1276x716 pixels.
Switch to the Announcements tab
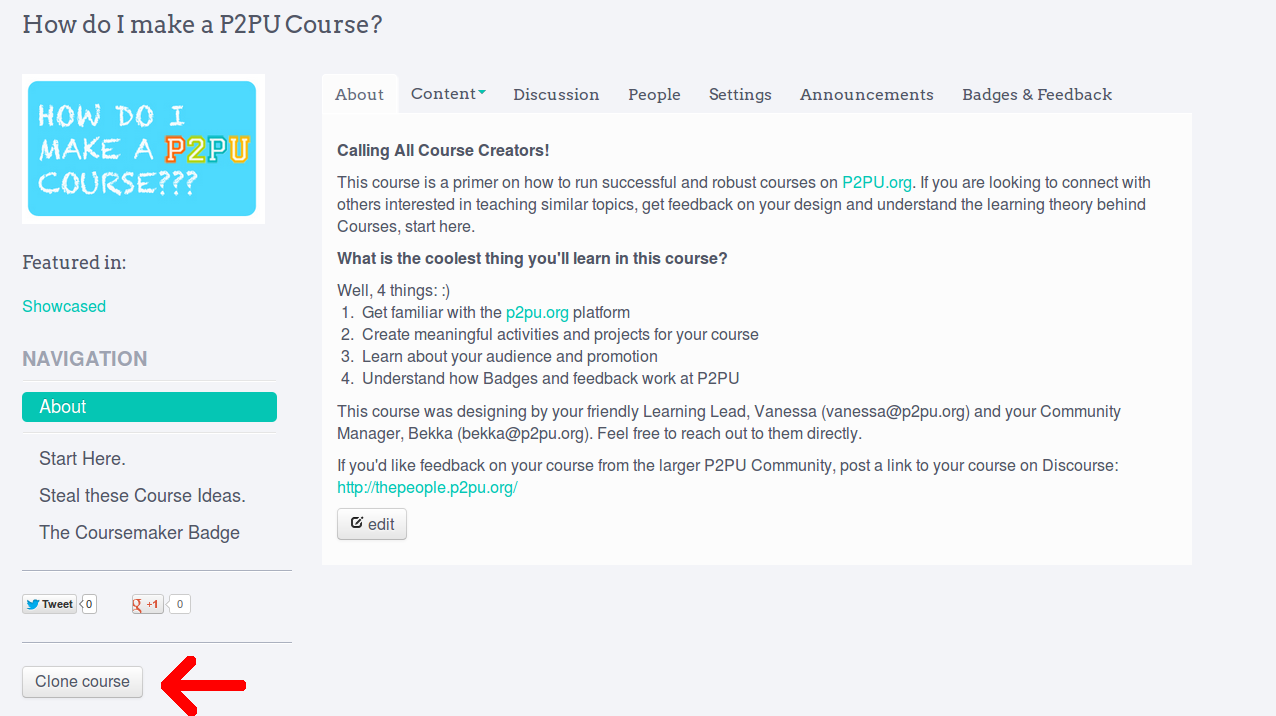pos(866,95)
